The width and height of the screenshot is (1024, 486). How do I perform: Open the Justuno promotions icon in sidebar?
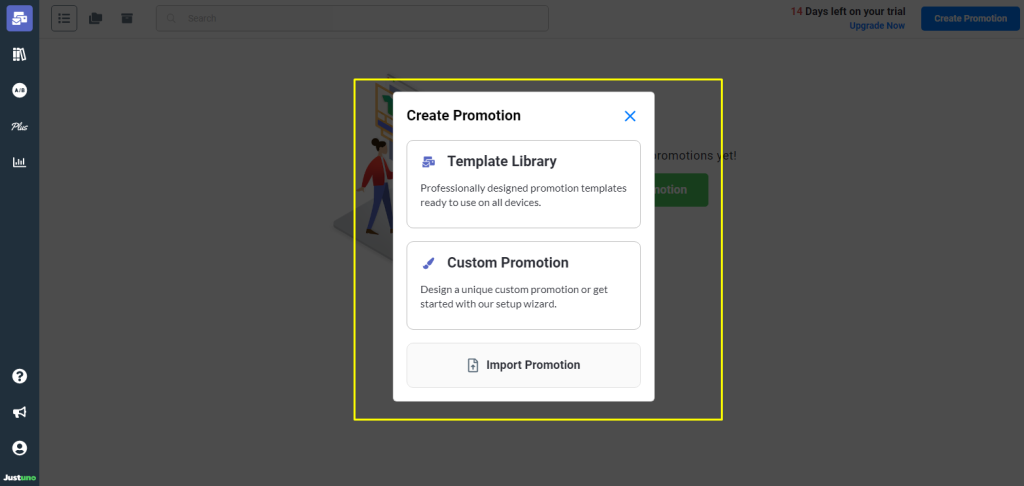pyautogui.click(x=20, y=18)
